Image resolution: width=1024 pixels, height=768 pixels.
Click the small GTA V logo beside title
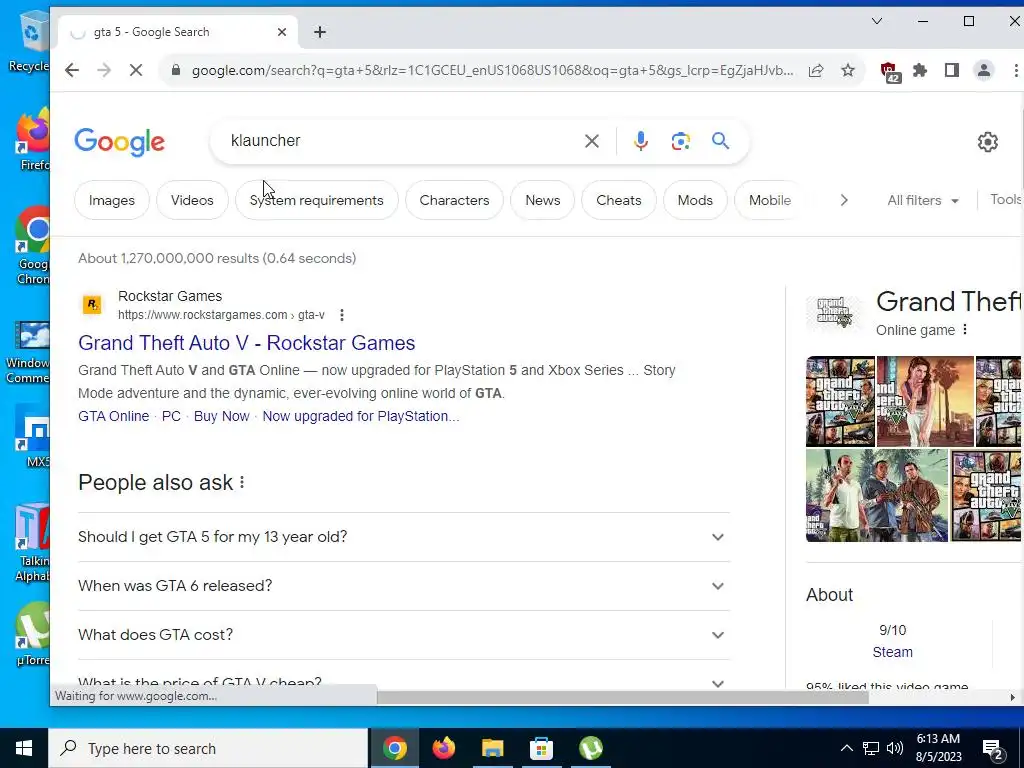(835, 312)
